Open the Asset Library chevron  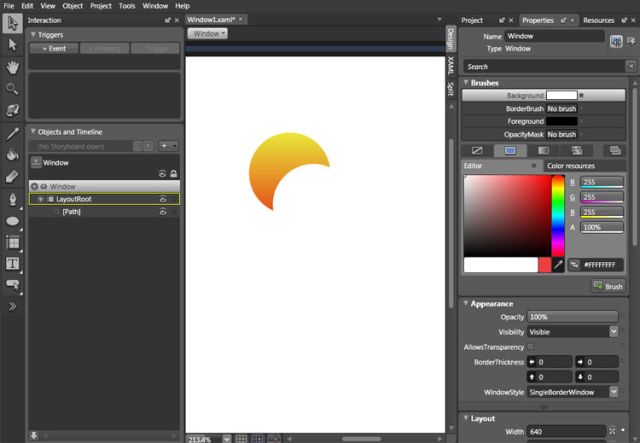(12, 307)
